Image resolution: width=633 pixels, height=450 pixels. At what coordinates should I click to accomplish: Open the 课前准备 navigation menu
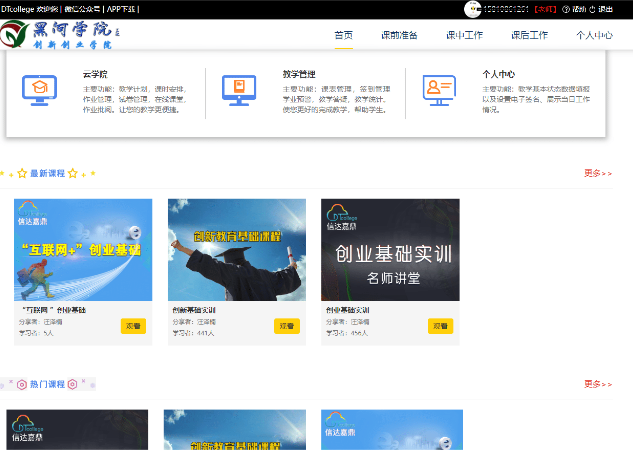(x=399, y=36)
